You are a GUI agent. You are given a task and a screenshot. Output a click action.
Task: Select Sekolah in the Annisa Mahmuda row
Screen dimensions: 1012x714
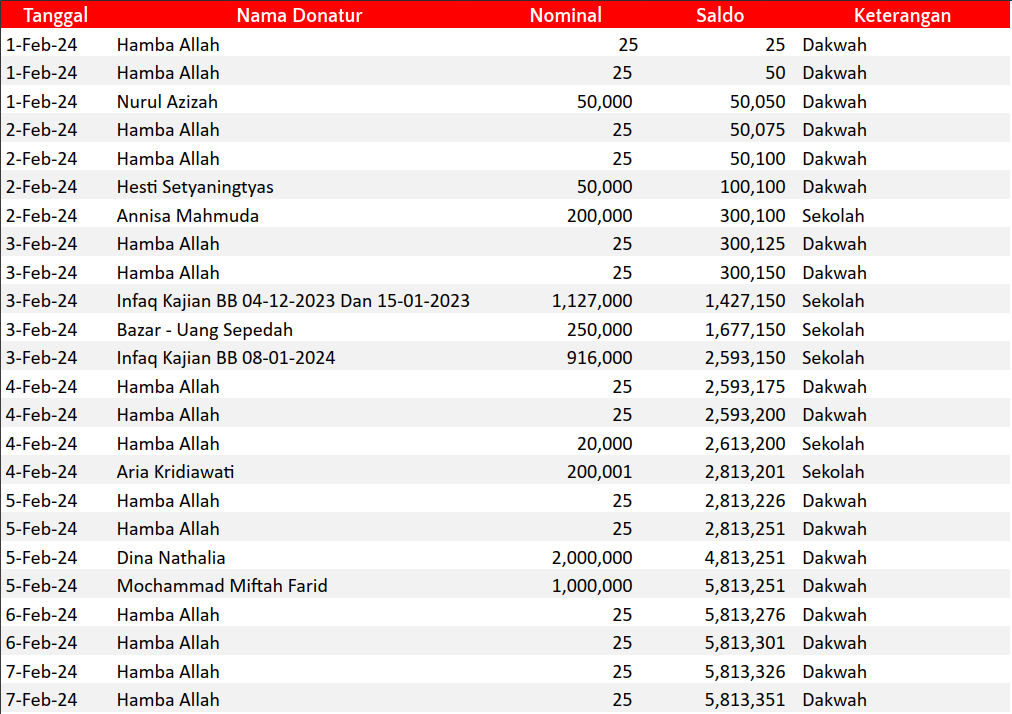tap(833, 216)
